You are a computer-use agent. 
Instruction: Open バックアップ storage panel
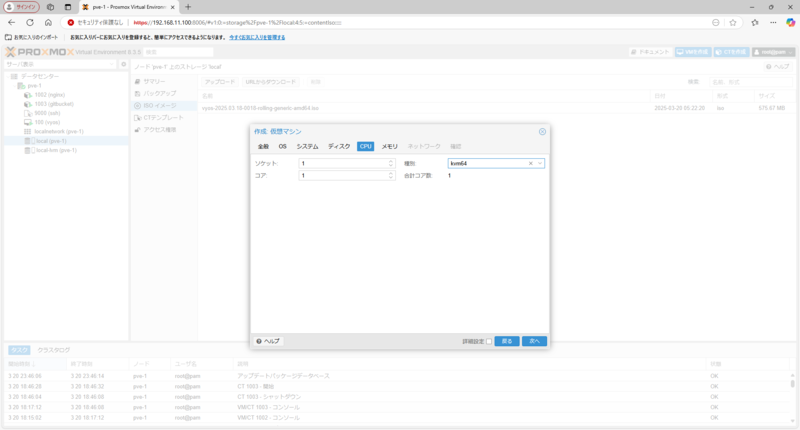[x=164, y=94]
